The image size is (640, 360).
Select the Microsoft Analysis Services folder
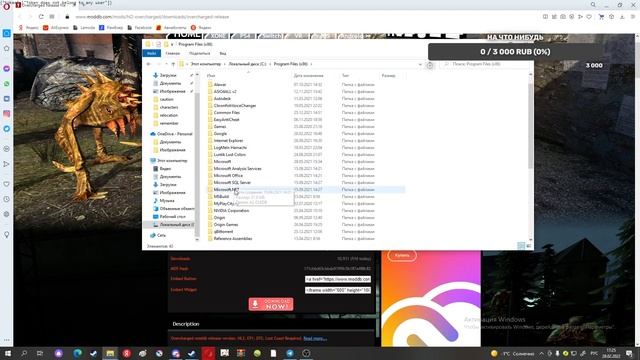(x=238, y=169)
